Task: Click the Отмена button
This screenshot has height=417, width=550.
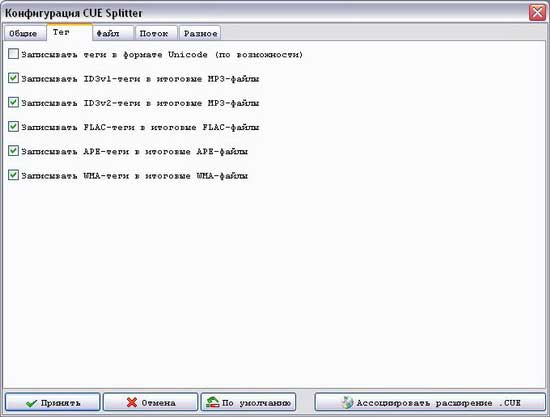Action: (x=150, y=402)
